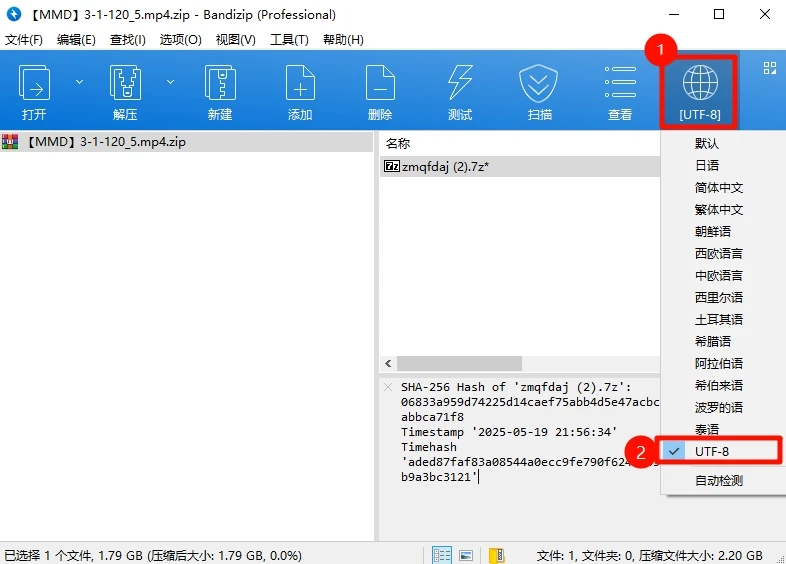The width and height of the screenshot is (786, 564).
Task: Select 西里尔语 code page option
Action: click(723, 298)
